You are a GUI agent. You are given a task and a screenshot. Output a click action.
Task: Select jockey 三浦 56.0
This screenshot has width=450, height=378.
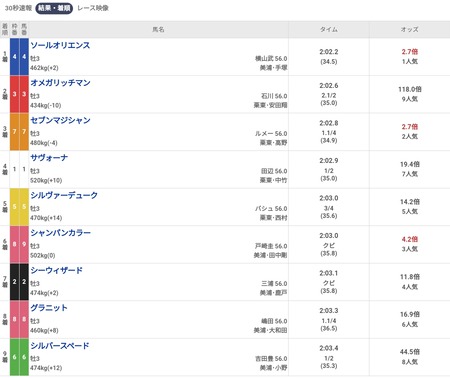coord(274,284)
